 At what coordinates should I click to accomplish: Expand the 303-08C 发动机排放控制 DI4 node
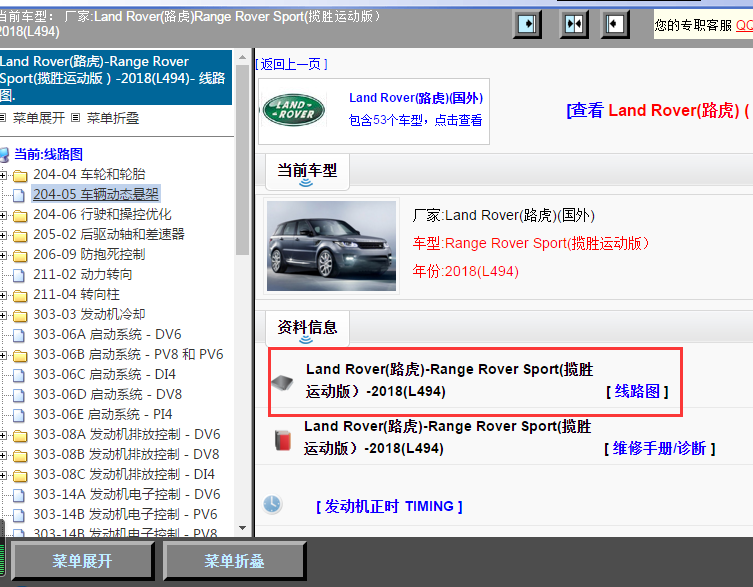(x=3, y=476)
